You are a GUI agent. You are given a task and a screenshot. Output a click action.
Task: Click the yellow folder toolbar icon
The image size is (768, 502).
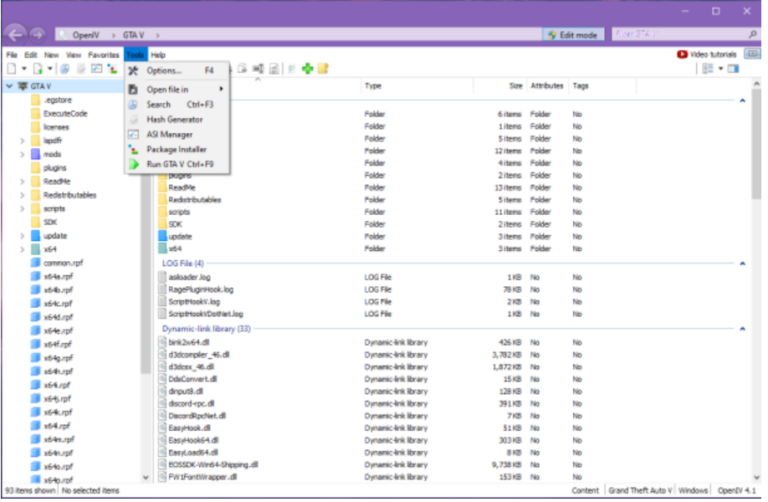(x=323, y=69)
